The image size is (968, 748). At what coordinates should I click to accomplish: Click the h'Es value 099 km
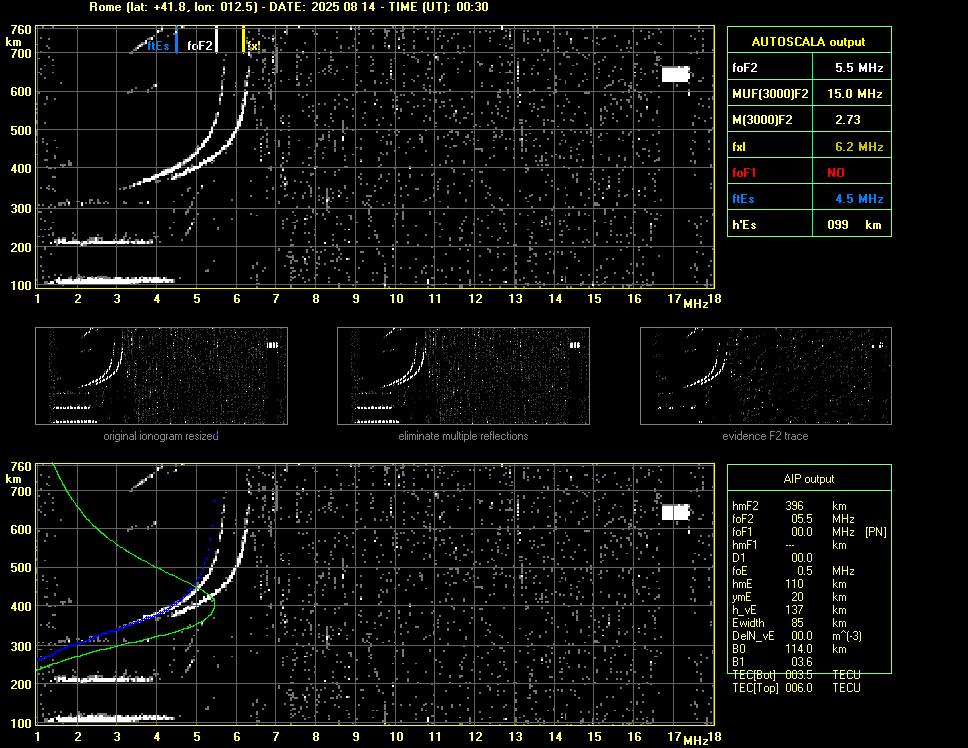[x=854, y=225]
